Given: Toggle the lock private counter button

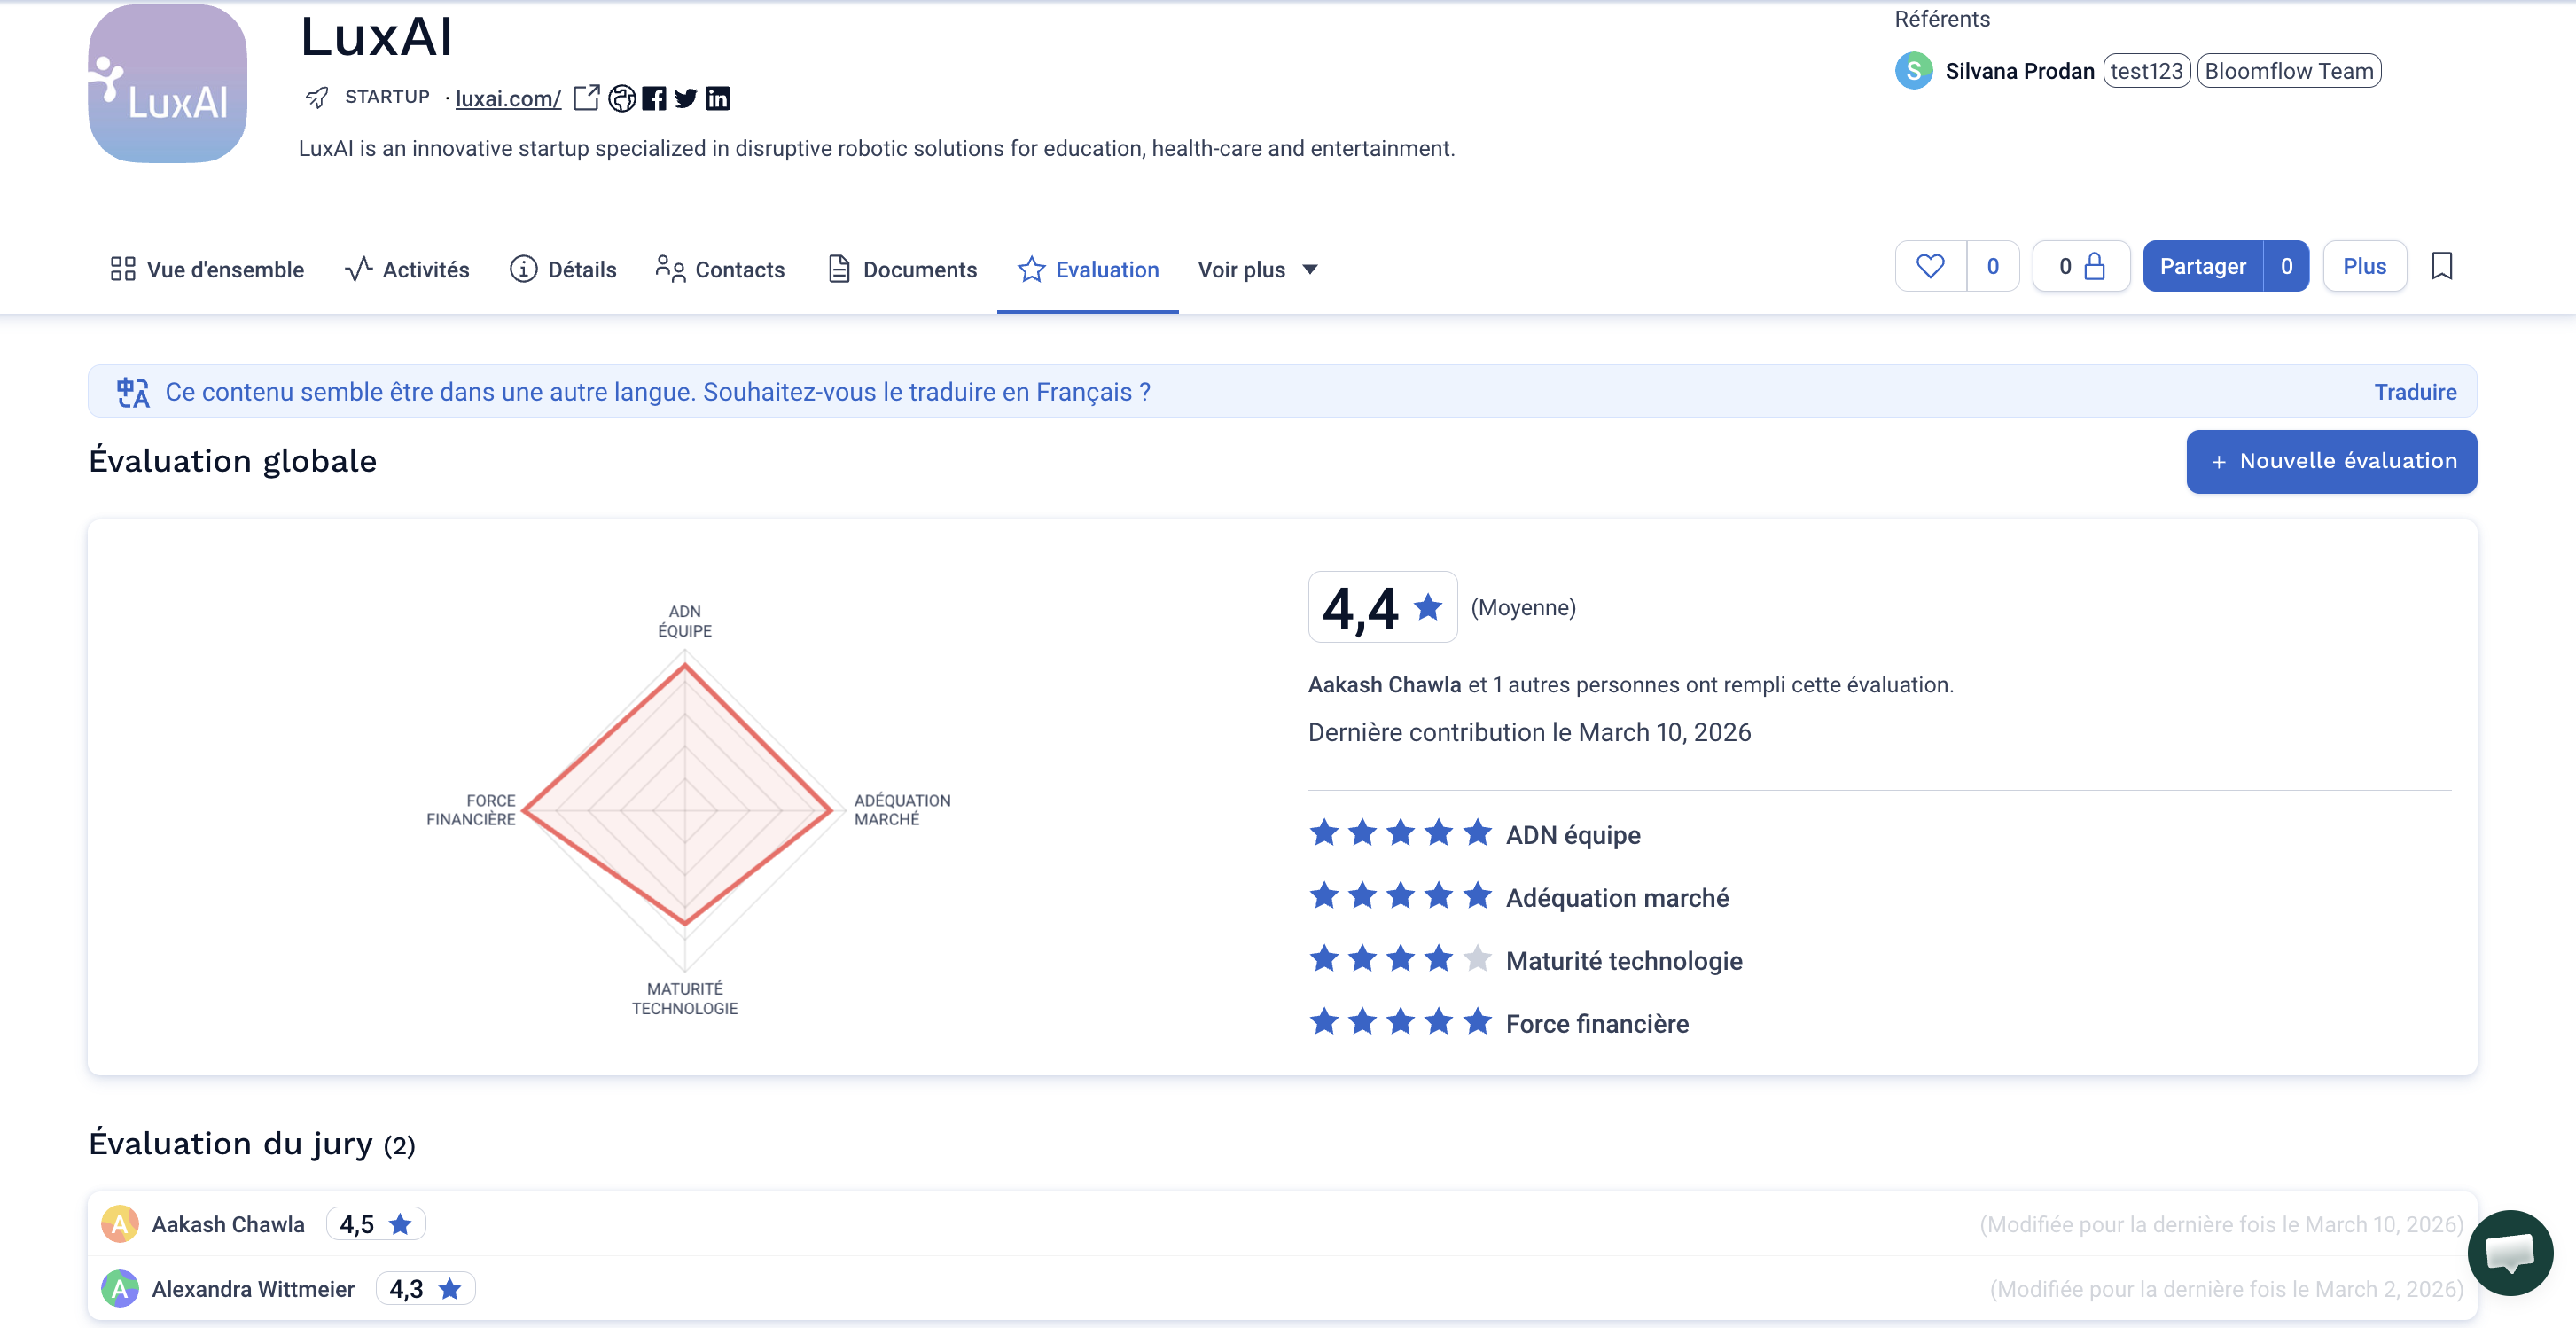Looking at the screenshot, I should (x=2081, y=266).
